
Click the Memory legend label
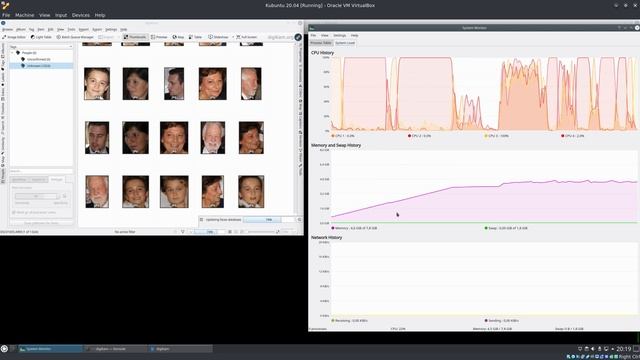click(x=354, y=228)
